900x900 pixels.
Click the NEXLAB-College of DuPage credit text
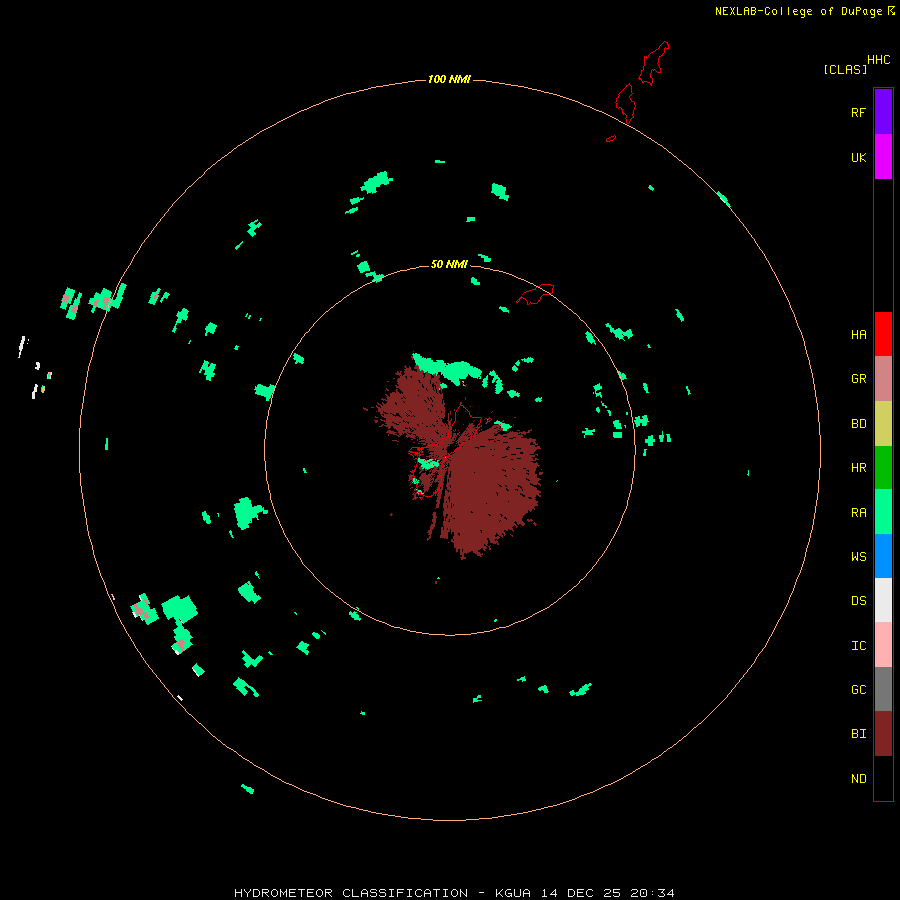coord(798,11)
